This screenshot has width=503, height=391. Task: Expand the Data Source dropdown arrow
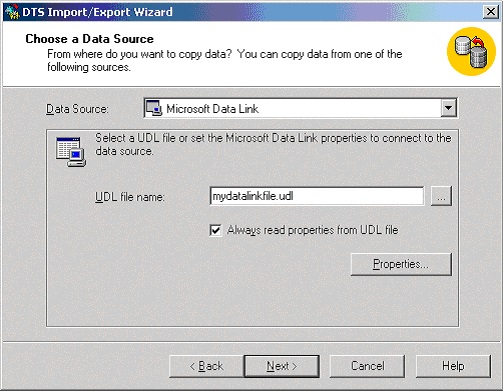pyautogui.click(x=448, y=108)
